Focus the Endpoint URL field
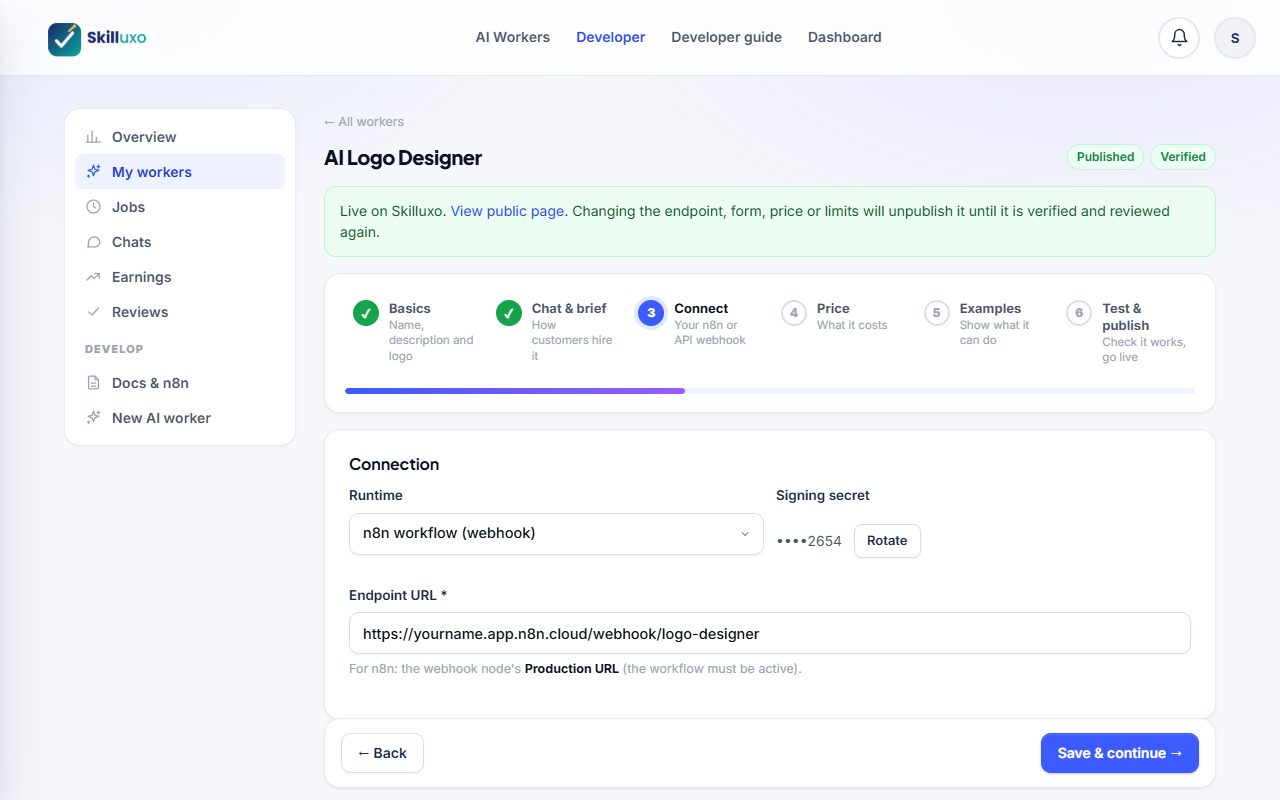 tap(770, 633)
